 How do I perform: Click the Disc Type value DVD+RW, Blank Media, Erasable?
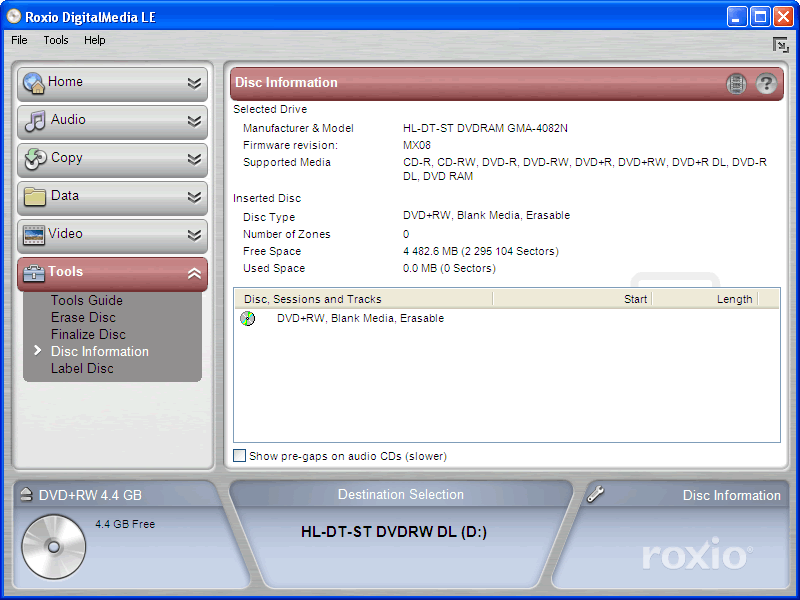[x=486, y=215]
